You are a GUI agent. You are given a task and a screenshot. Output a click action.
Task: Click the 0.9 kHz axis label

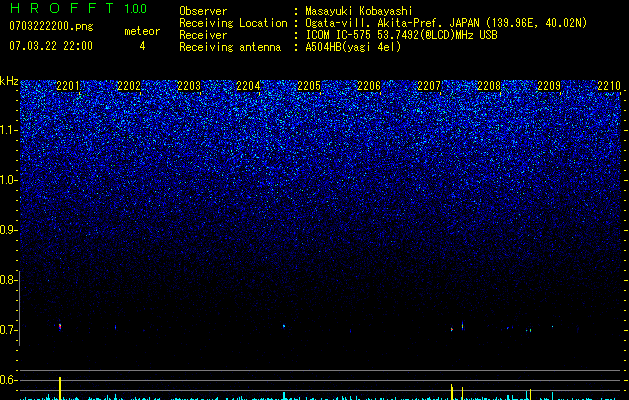(x=8, y=230)
